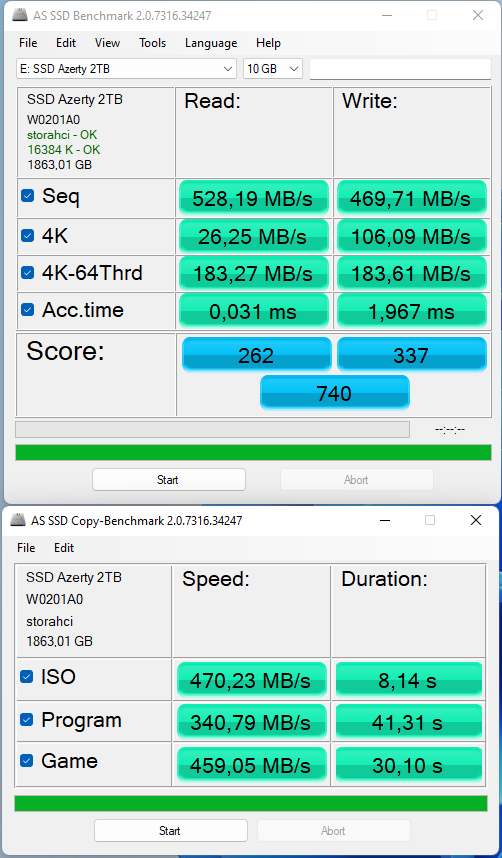Toggle the Acc.time checkbox
The height and width of the screenshot is (858, 502).
coord(27,310)
